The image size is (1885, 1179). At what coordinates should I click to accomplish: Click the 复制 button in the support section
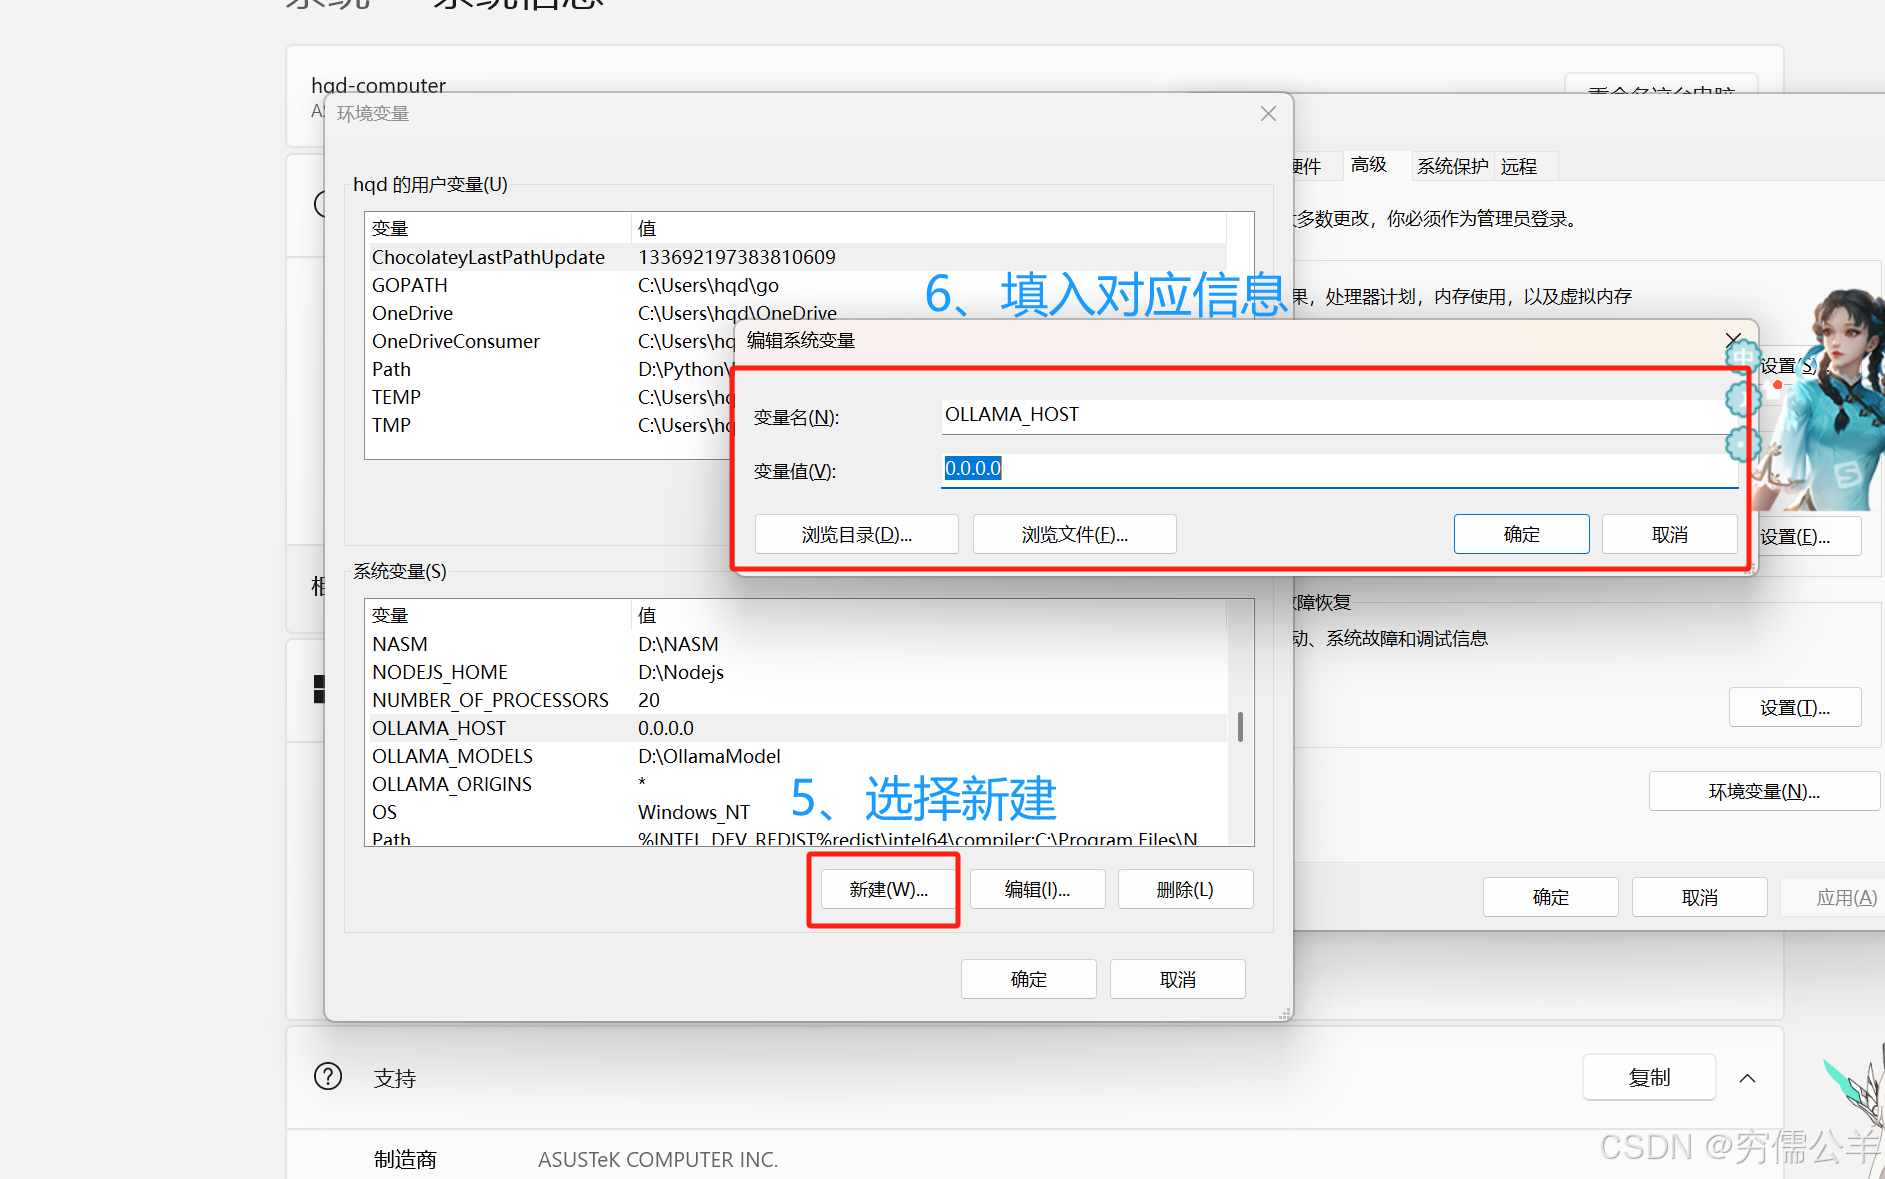tap(1648, 1077)
